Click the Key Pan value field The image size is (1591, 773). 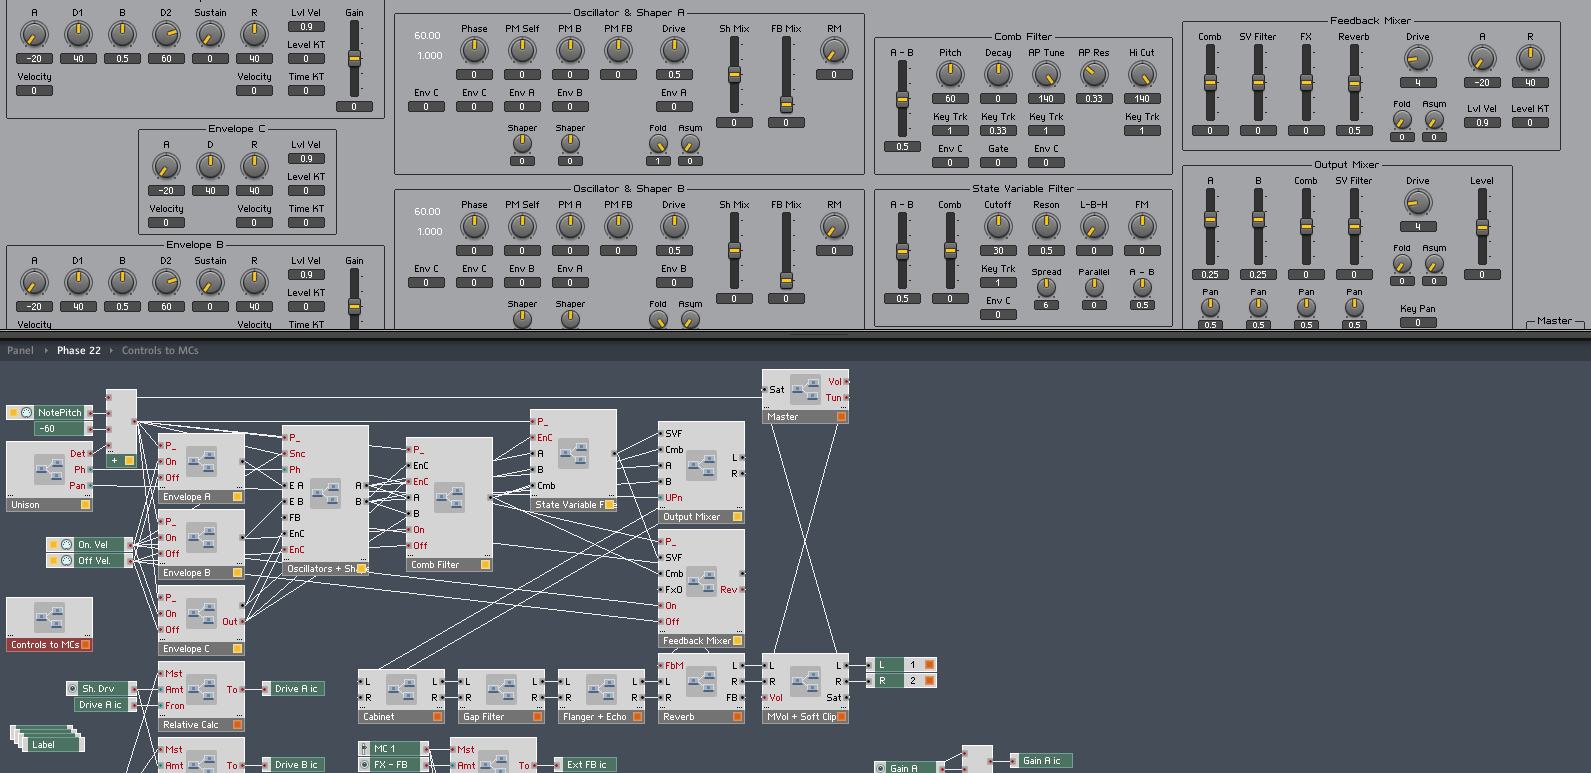(x=1418, y=322)
